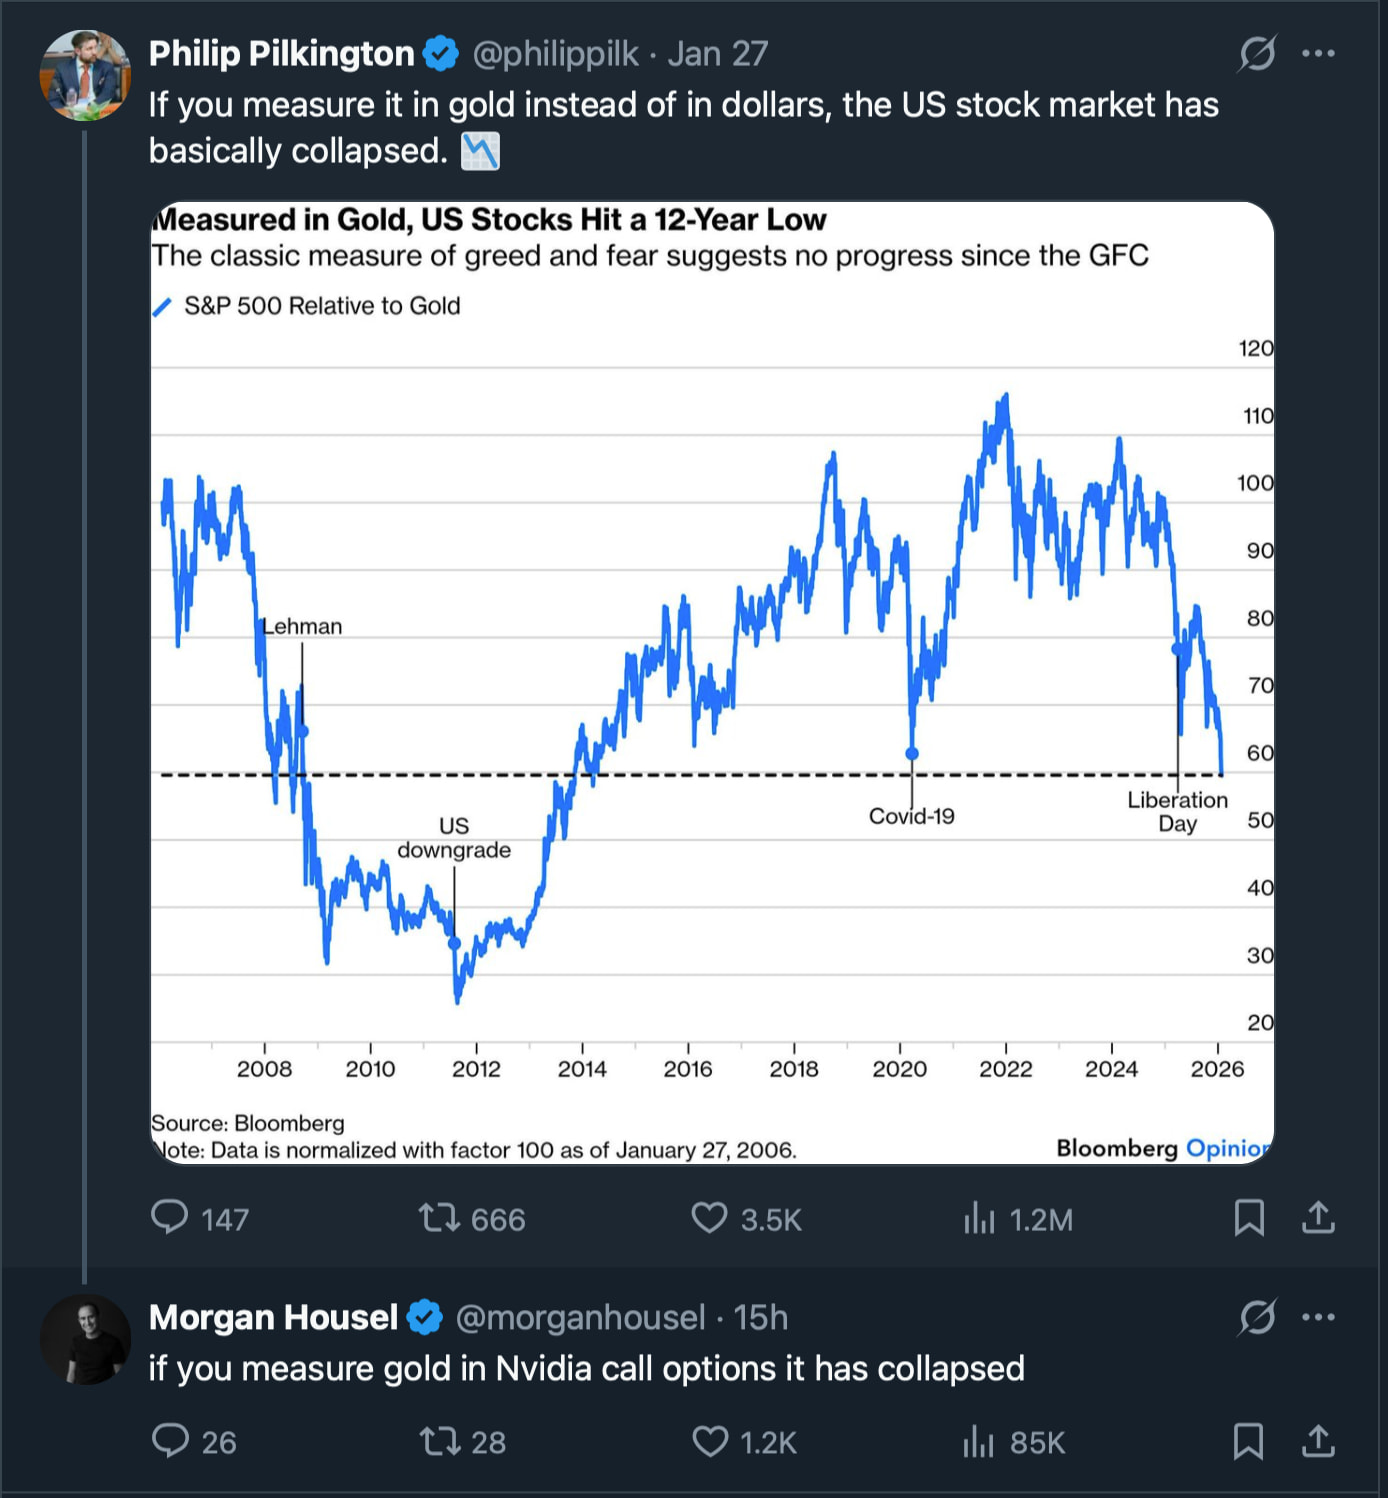Like Morgan Housel's tweet

click(x=710, y=1441)
